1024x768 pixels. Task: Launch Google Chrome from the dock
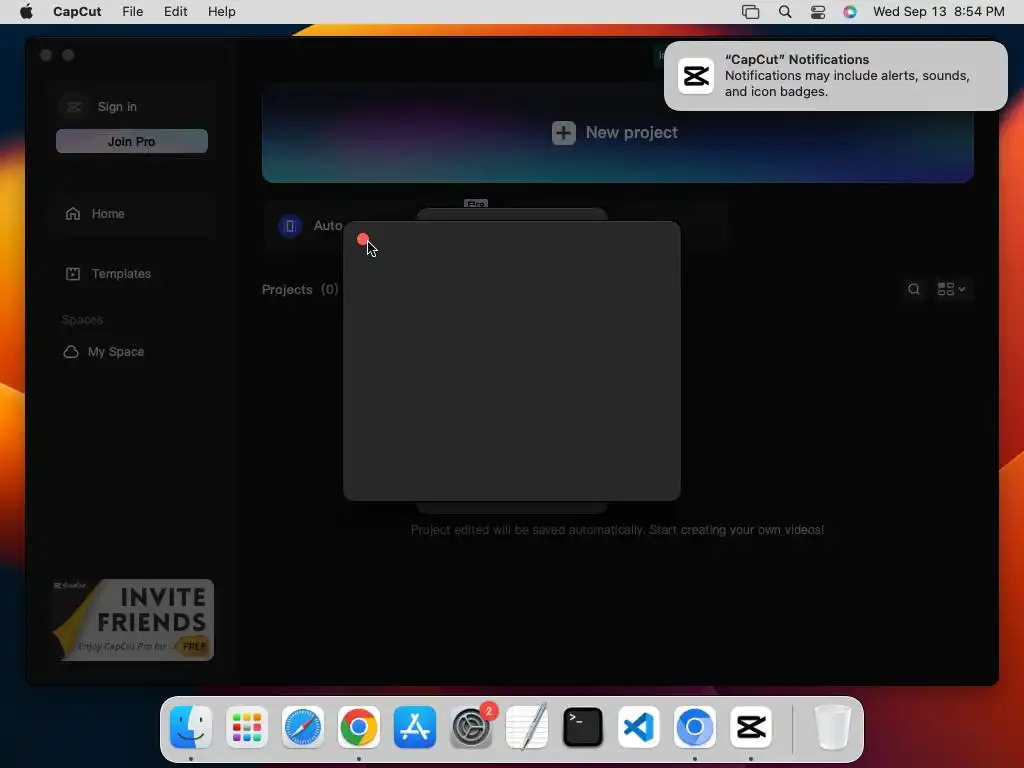[x=359, y=727]
